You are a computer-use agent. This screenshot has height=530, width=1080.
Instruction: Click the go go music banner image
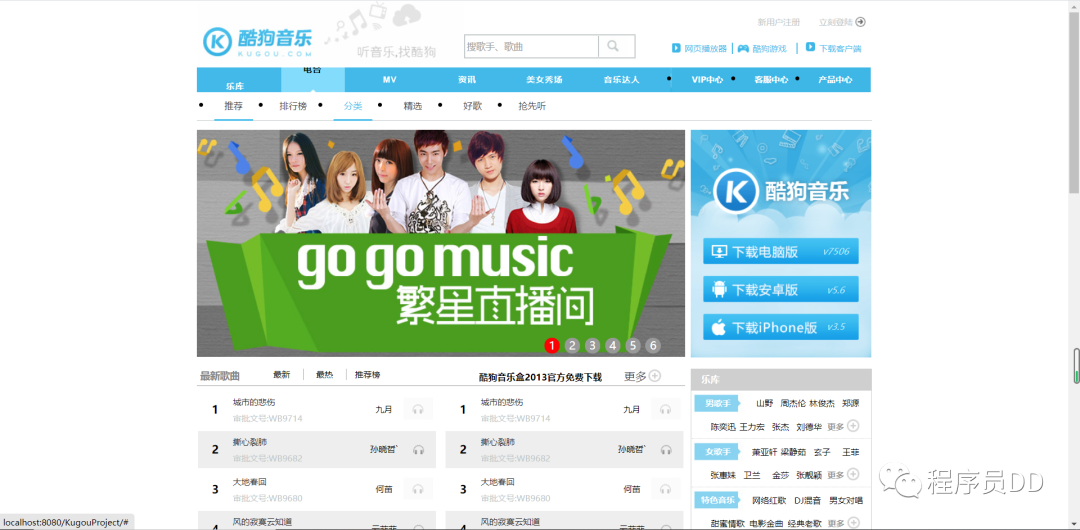coord(441,243)
